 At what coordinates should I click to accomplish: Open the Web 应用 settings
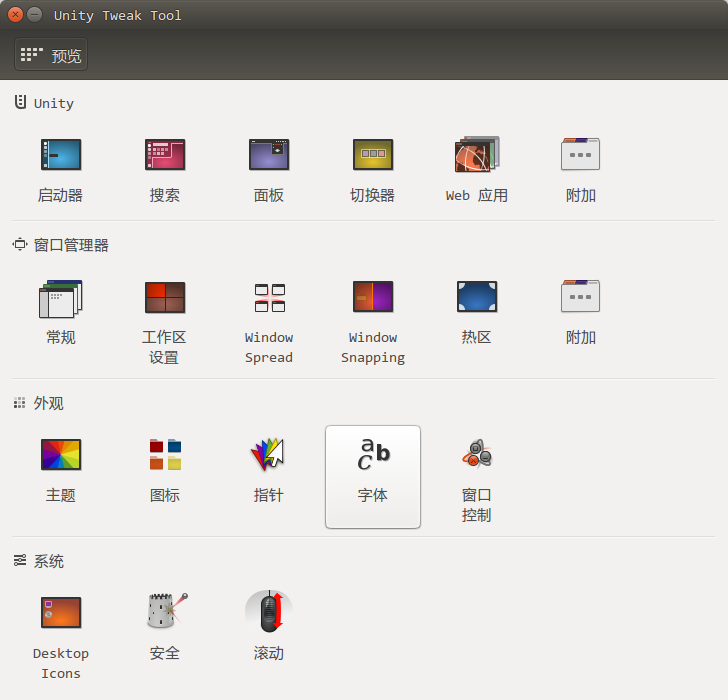click(477, 169)
